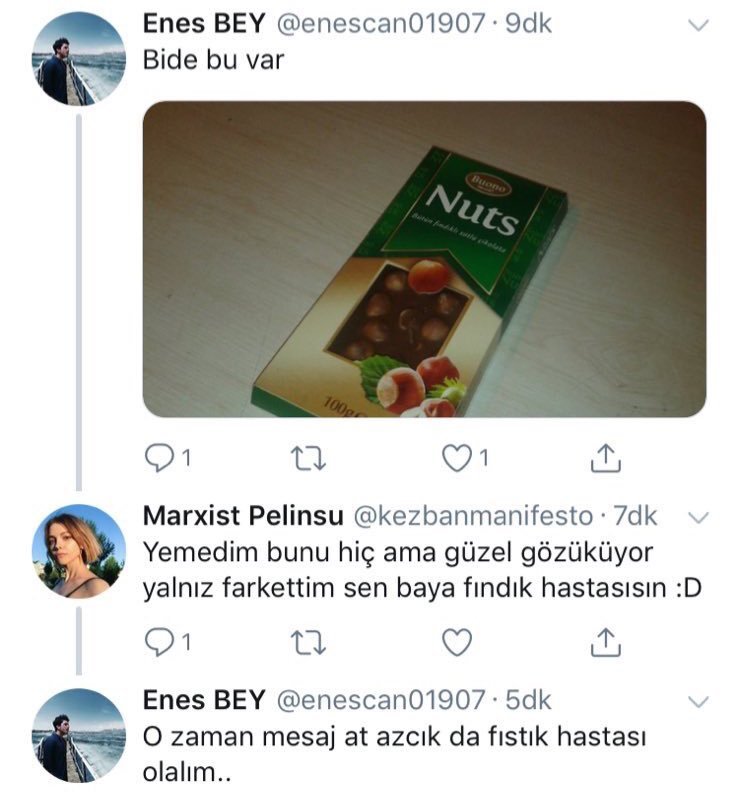Share the 'Bide bu var' tweet
The height and width of the screenshot is (797, 737).
point(603,458)
